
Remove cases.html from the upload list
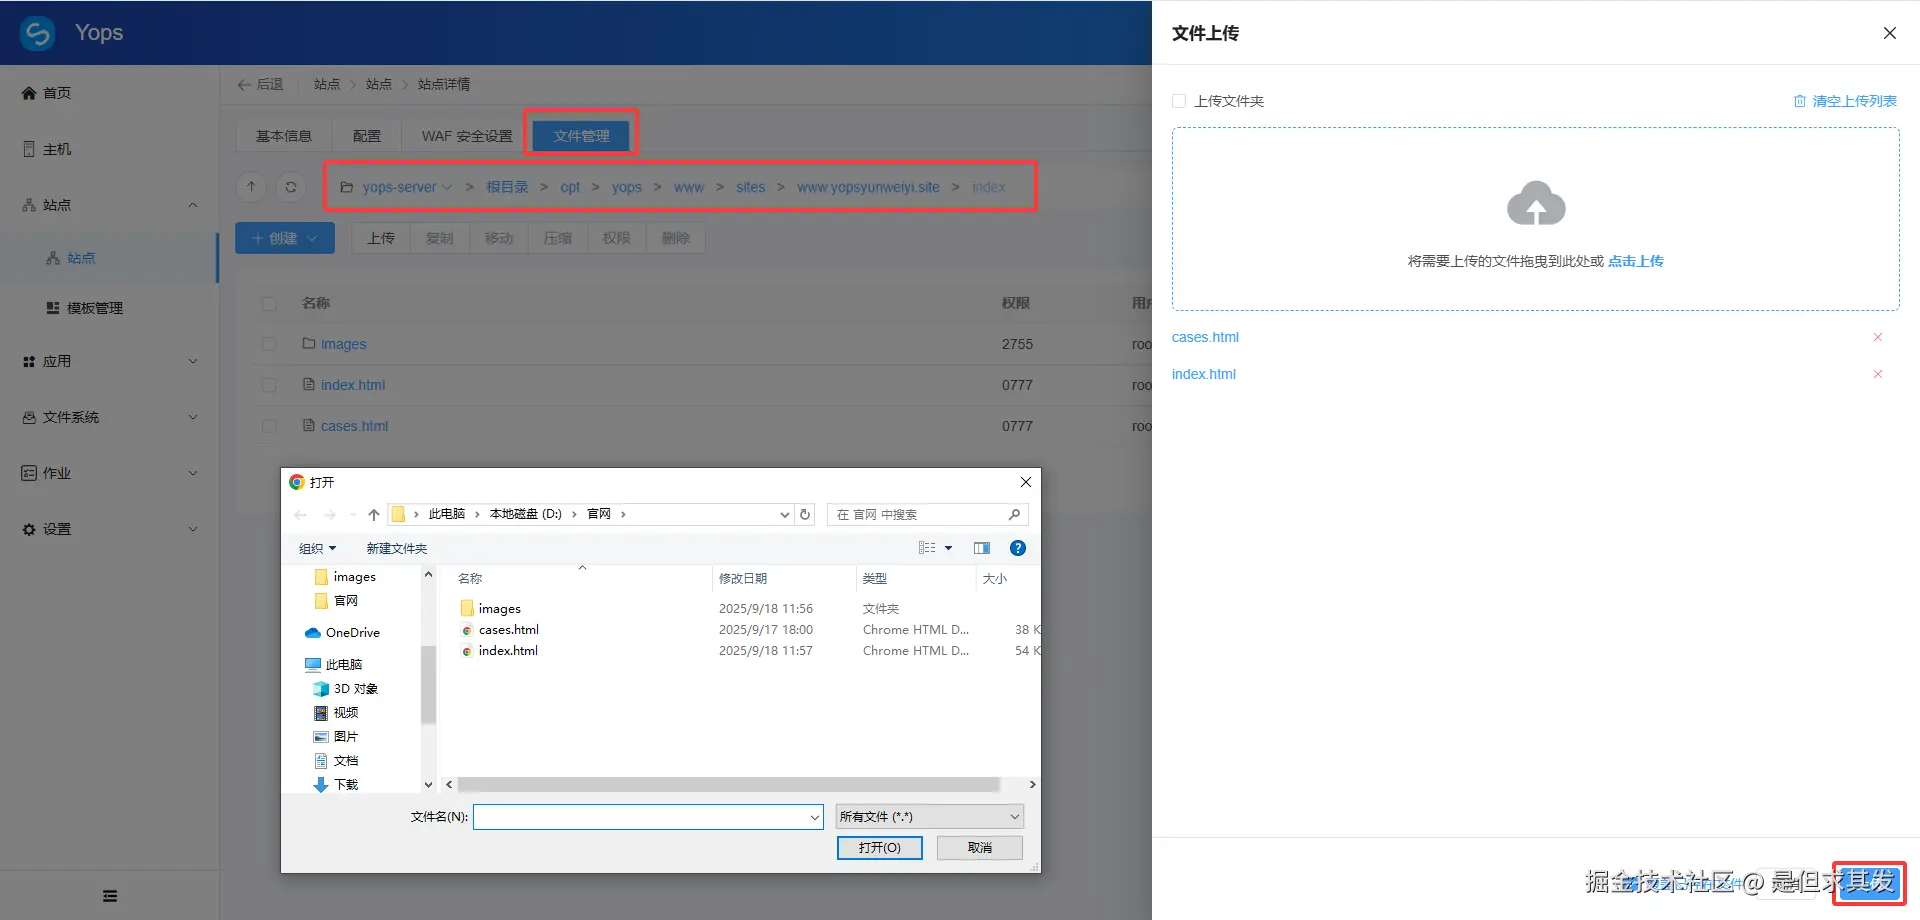[x=1878, y=337]
